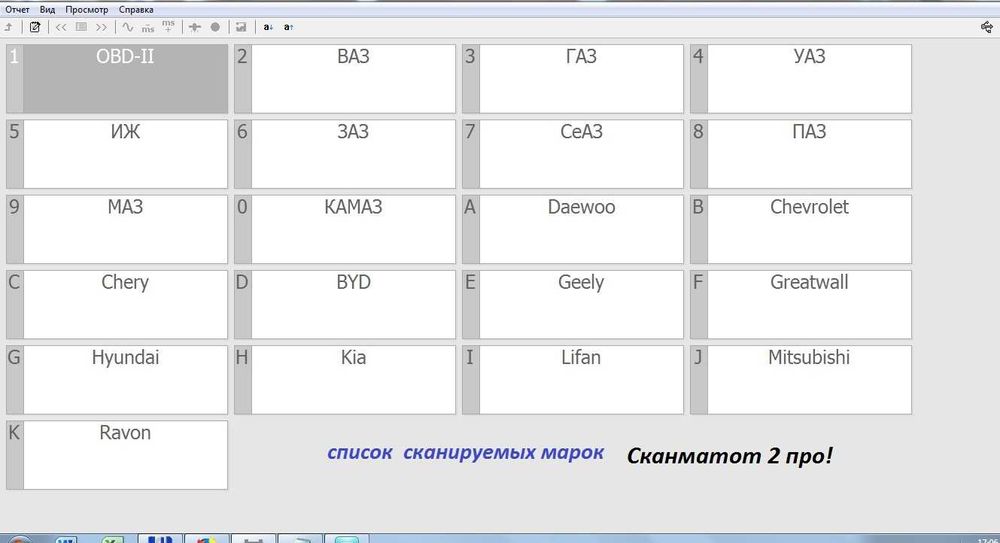Click the double right chevron next icon
This screenshot has height=543, width=1000.
click(x=101, y=27)
